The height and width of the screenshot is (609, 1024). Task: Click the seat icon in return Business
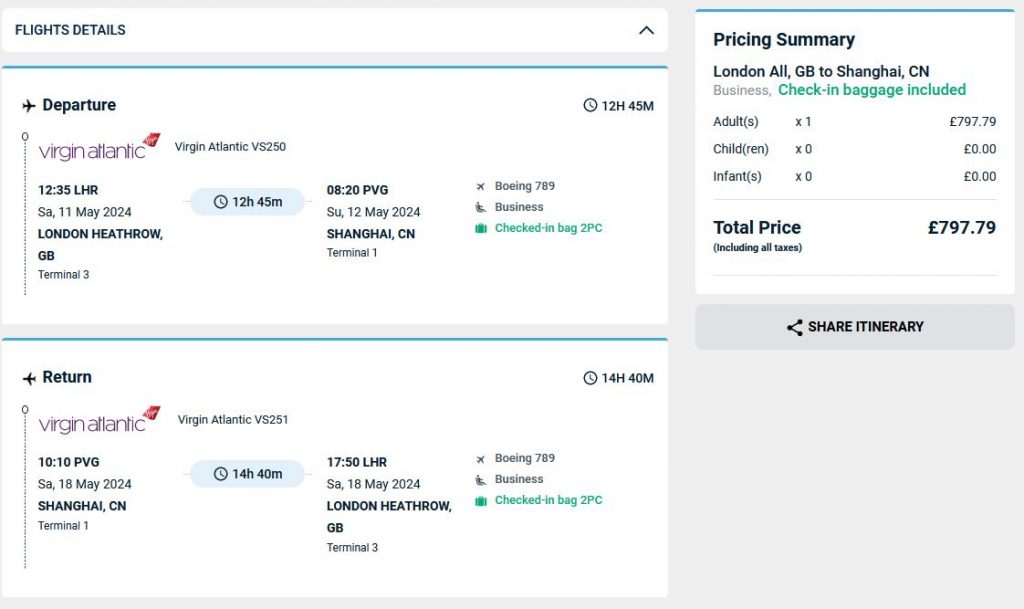point(481,480)
